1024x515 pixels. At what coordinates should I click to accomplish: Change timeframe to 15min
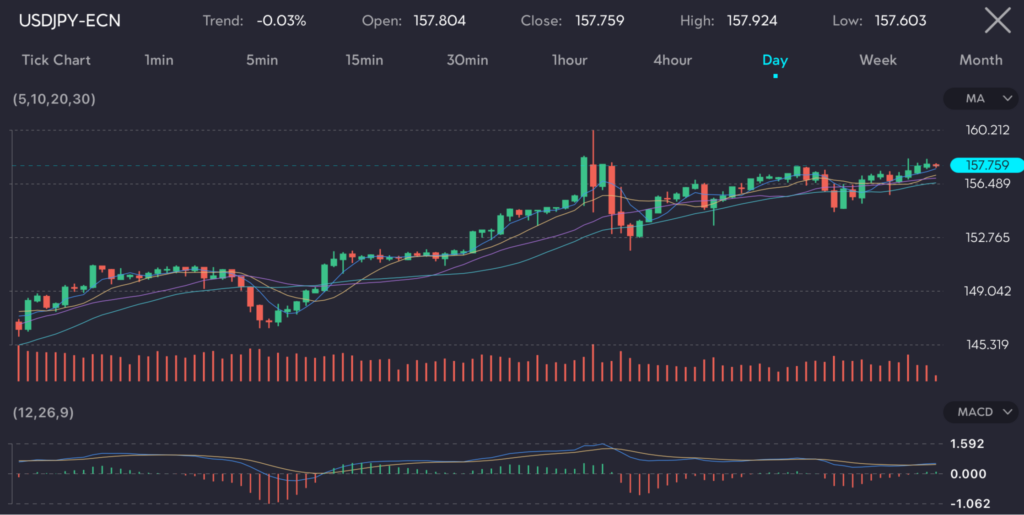pos(365,60)
